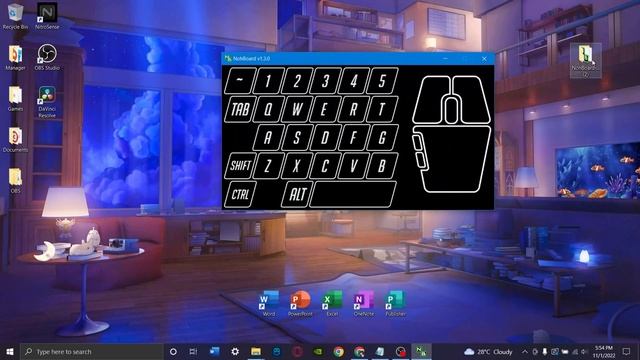Click the Z key in NohBoard

[x=268, y=166]
